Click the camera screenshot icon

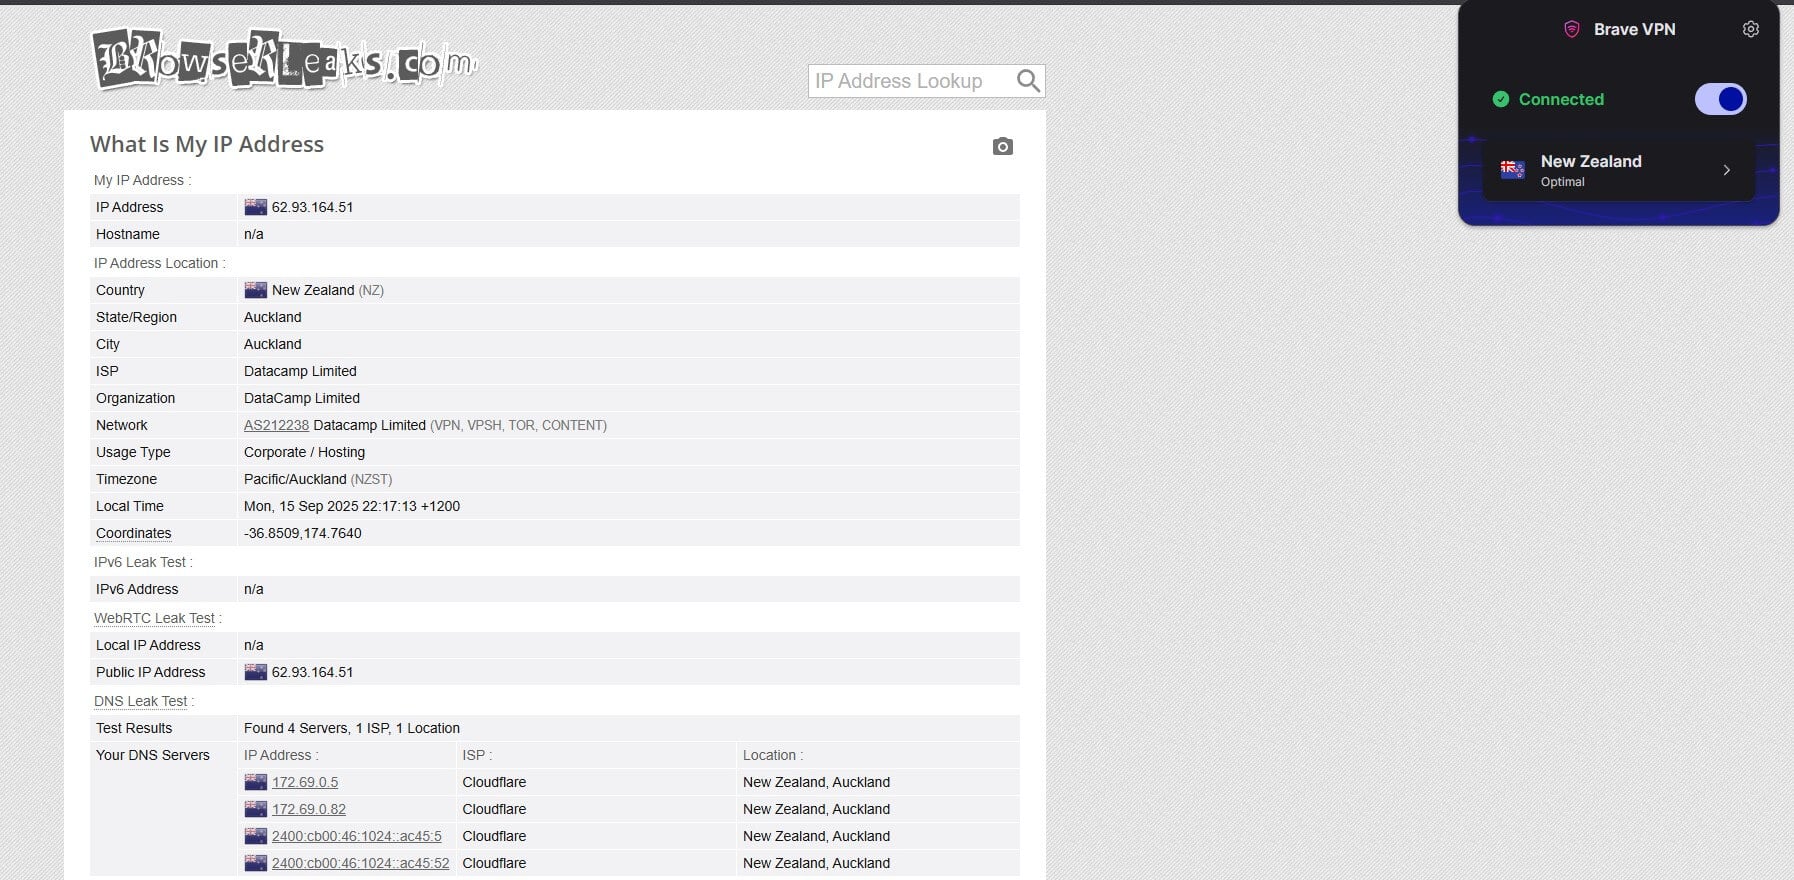click(x=1002, y=147)
